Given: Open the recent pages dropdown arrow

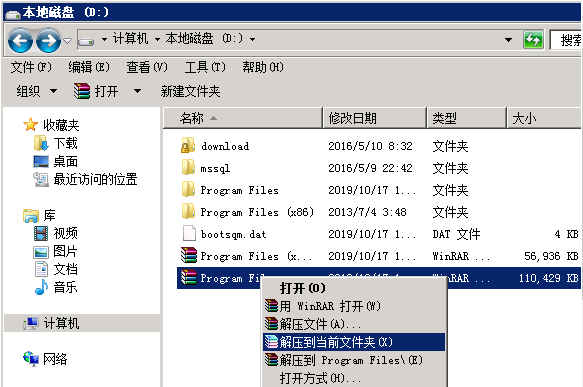Looking at the screenshot, I should (68, 40).
